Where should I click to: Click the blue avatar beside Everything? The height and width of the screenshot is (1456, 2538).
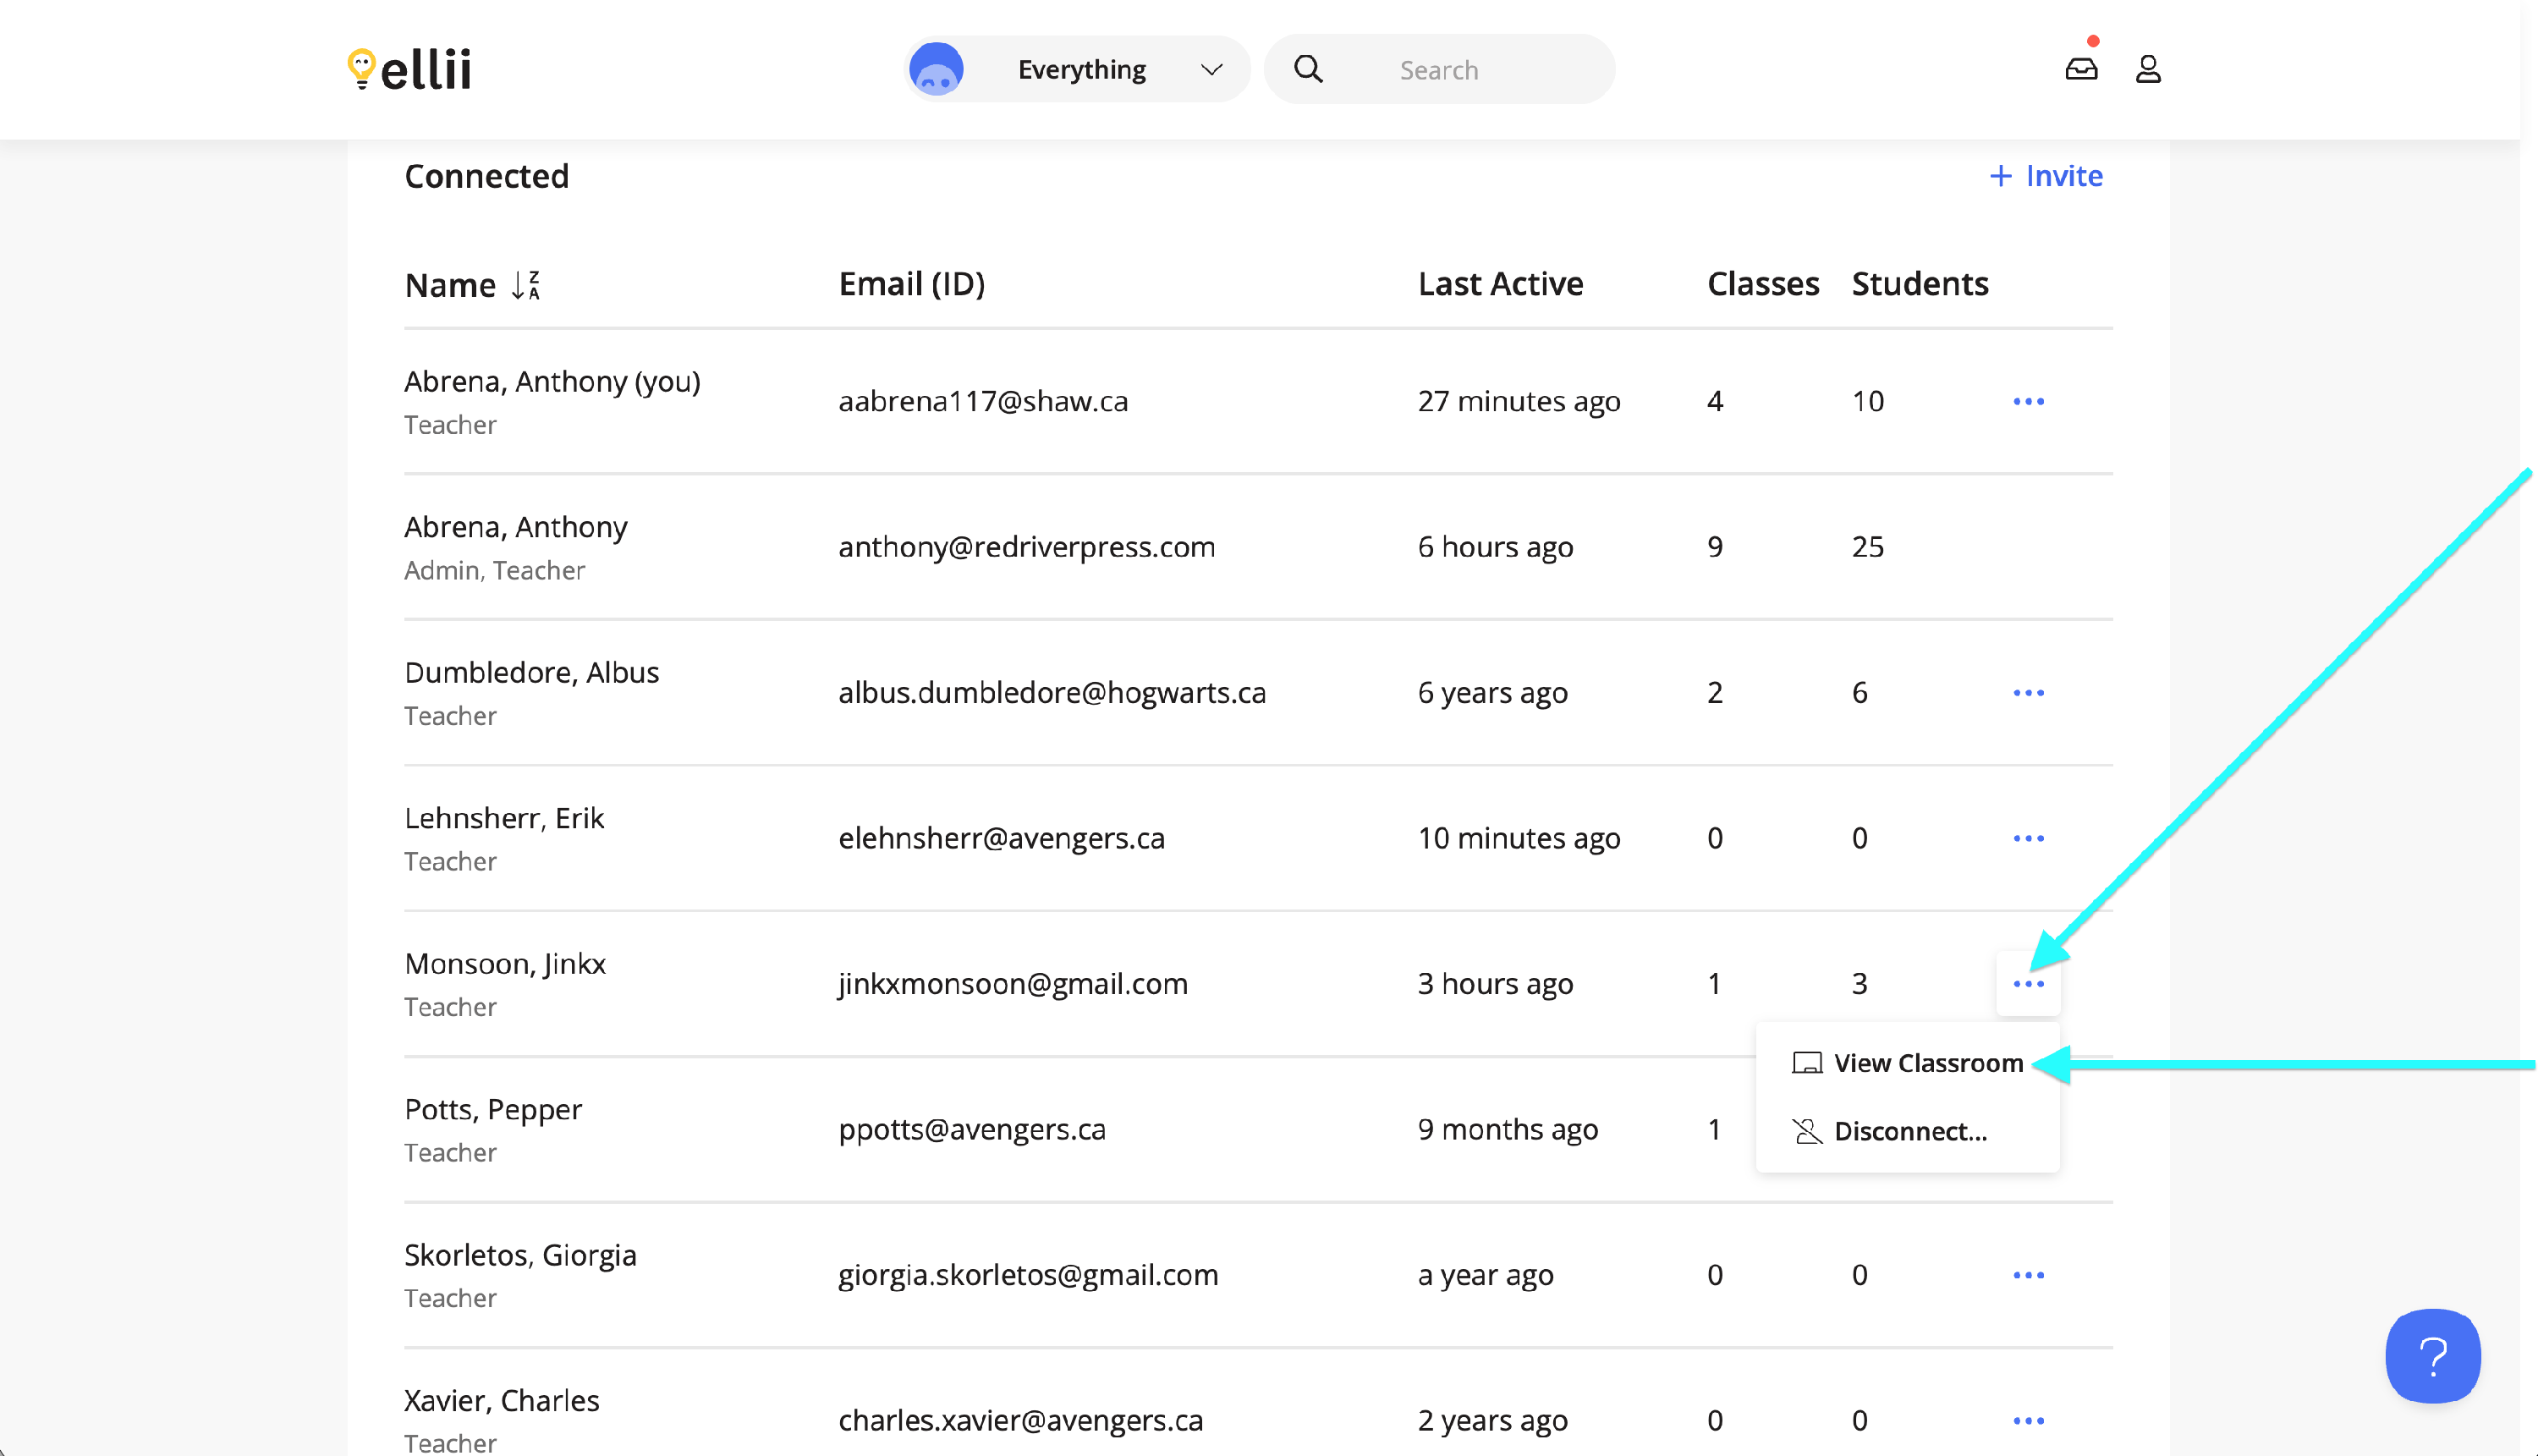pyautogui.click(x=936, y=69)
